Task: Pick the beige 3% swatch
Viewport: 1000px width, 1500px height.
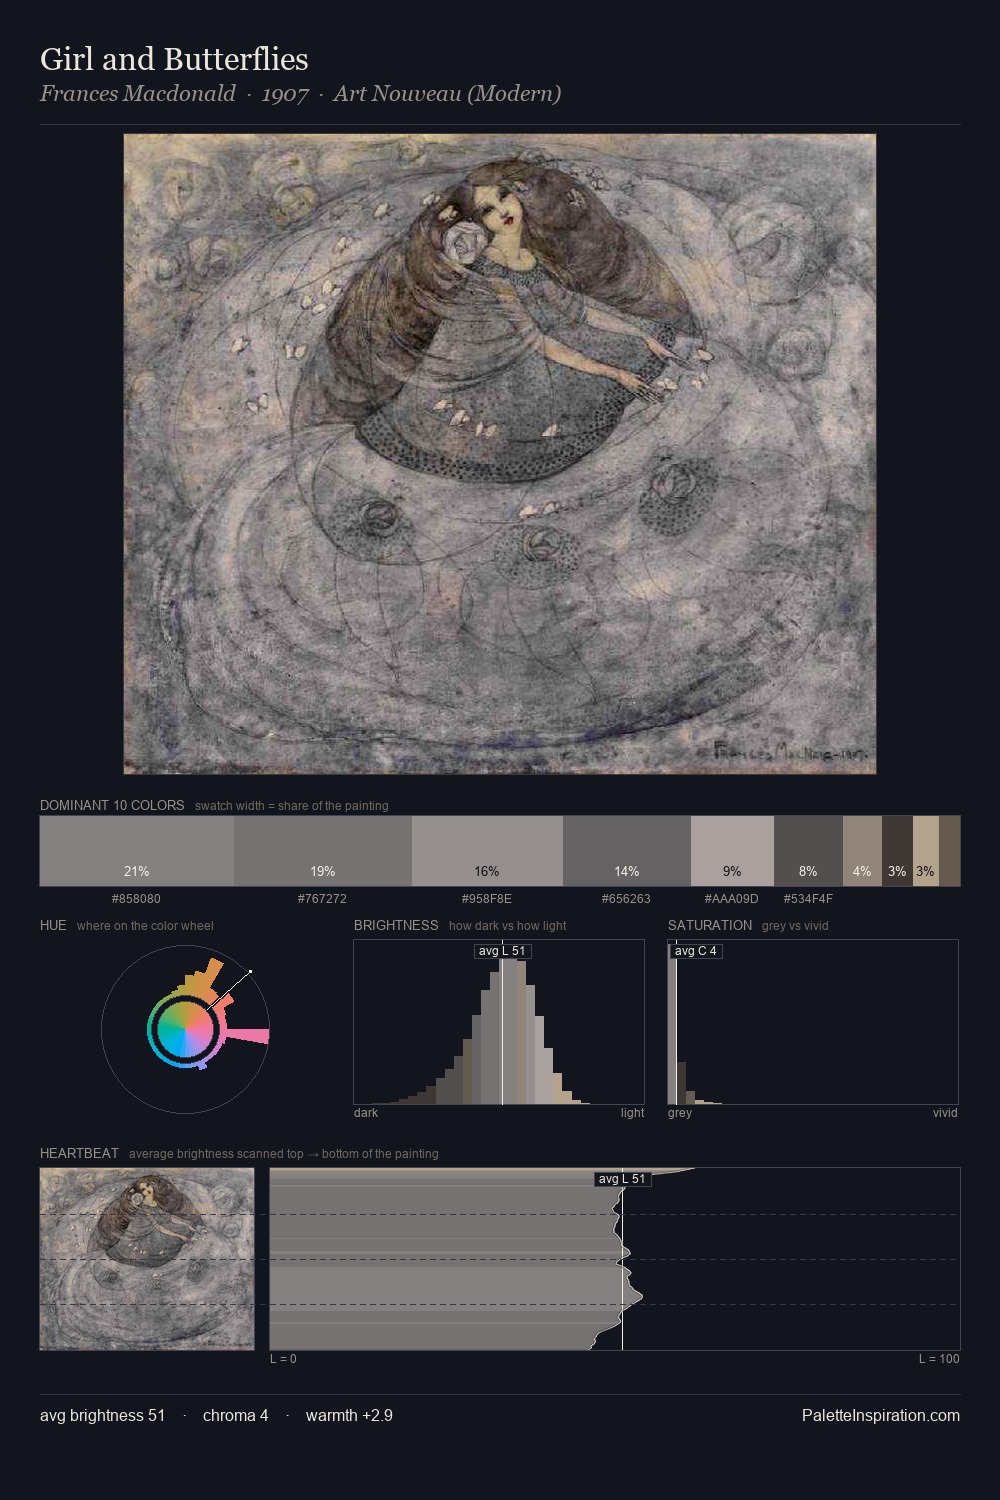Action: click(x=926, y=851)
